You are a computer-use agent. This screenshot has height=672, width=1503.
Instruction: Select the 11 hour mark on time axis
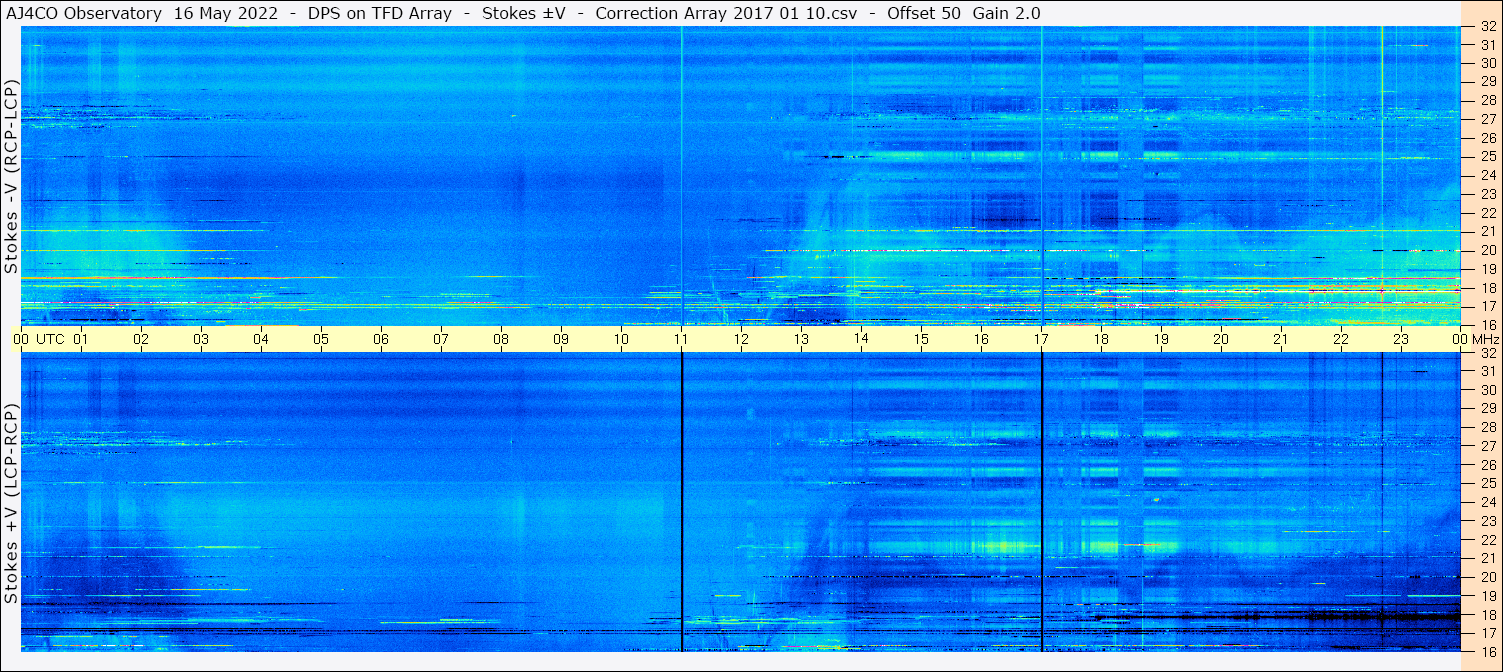point(681,339)
